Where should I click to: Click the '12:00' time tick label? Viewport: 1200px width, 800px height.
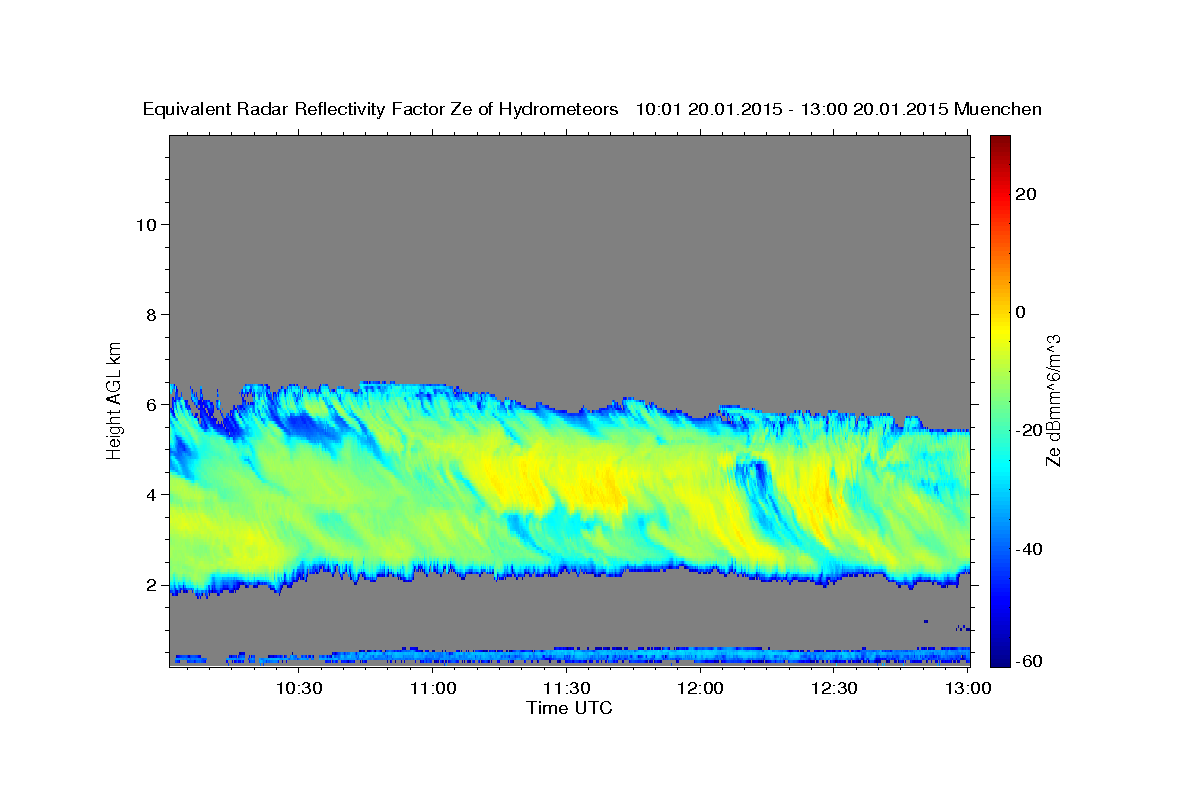coord(701,688)
